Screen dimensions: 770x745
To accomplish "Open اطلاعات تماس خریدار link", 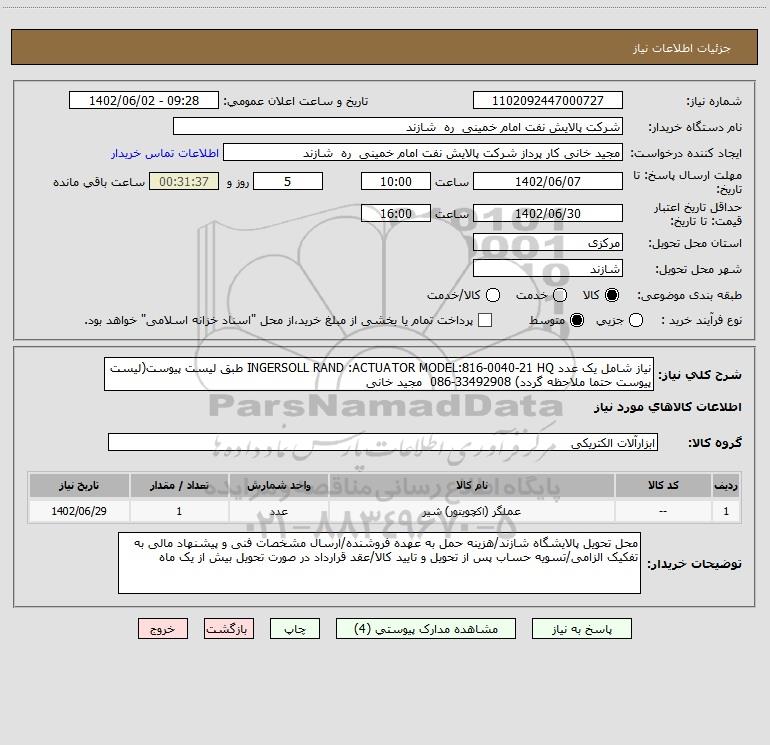I will click(x=165, y=153).
